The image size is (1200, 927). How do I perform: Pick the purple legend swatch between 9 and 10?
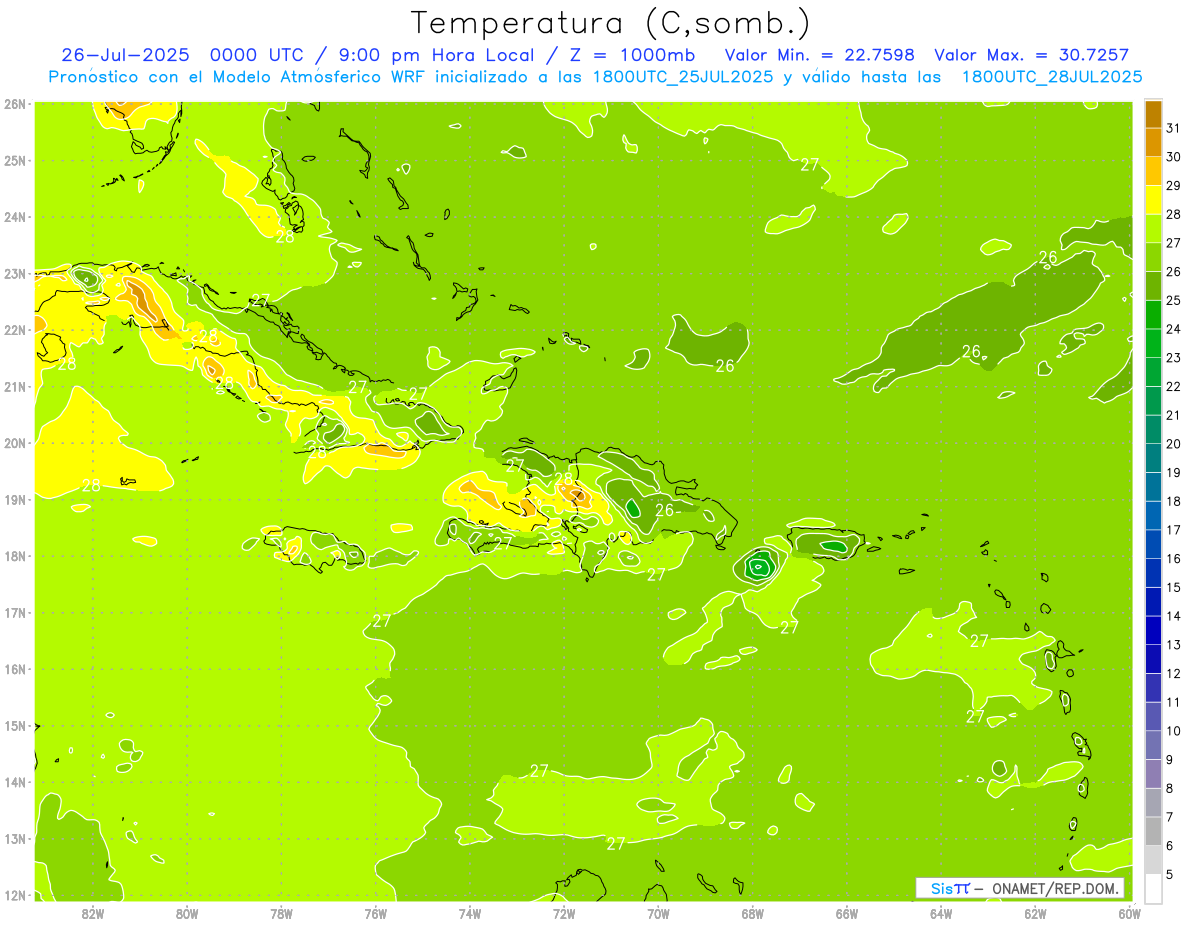click(1153, 744)
